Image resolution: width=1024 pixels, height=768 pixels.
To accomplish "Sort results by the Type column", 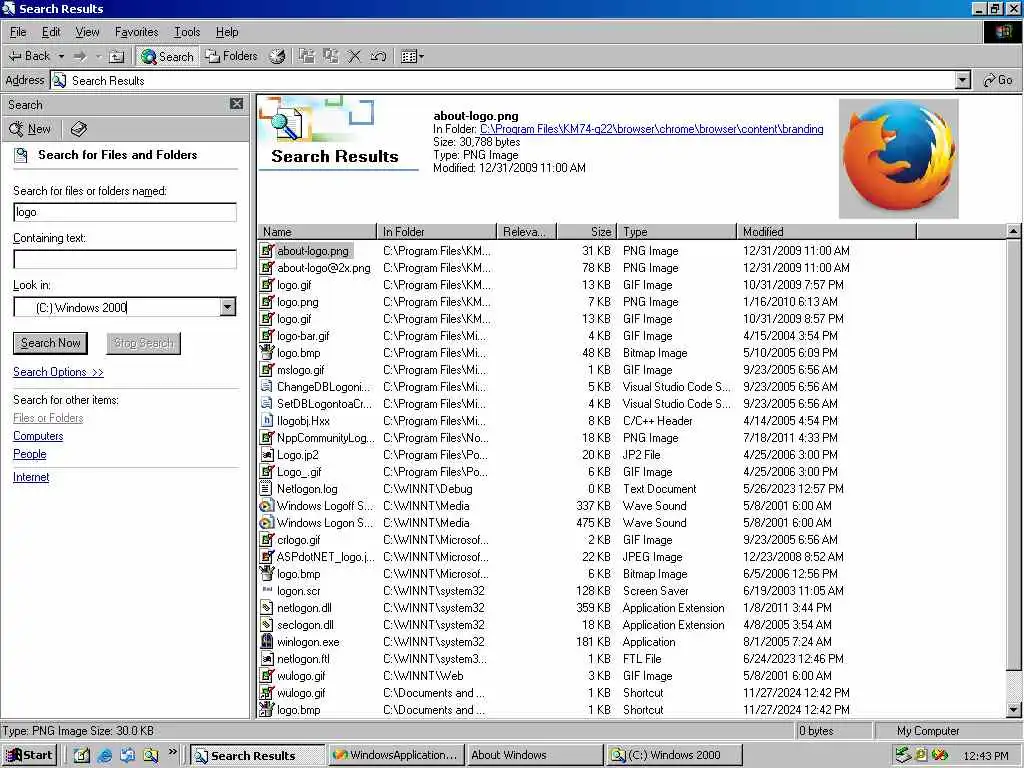I will pyautogui.click(x=677, y=232).
